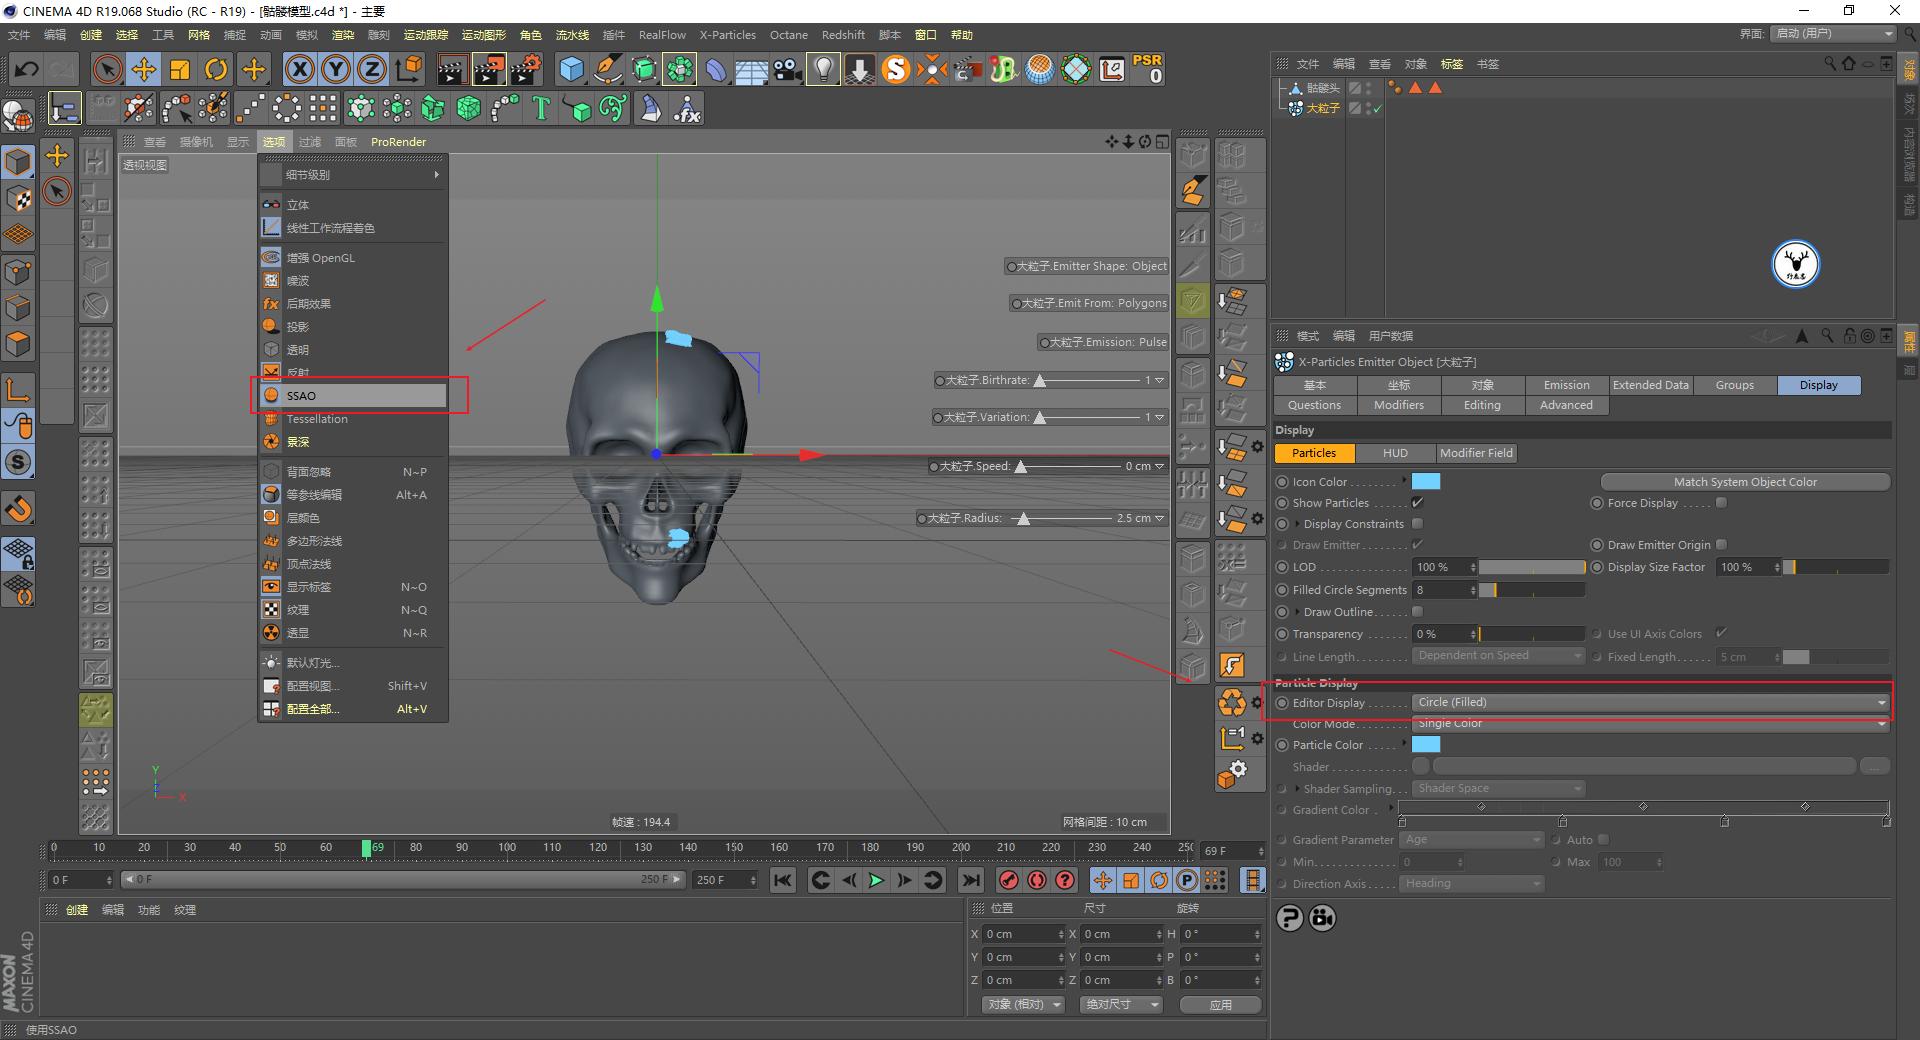Viewport: 1920px width, 1040px height.
Task: Open the Sketch and Toon 'S' icon
Action: pyautogui.click(x=896, y=70)
